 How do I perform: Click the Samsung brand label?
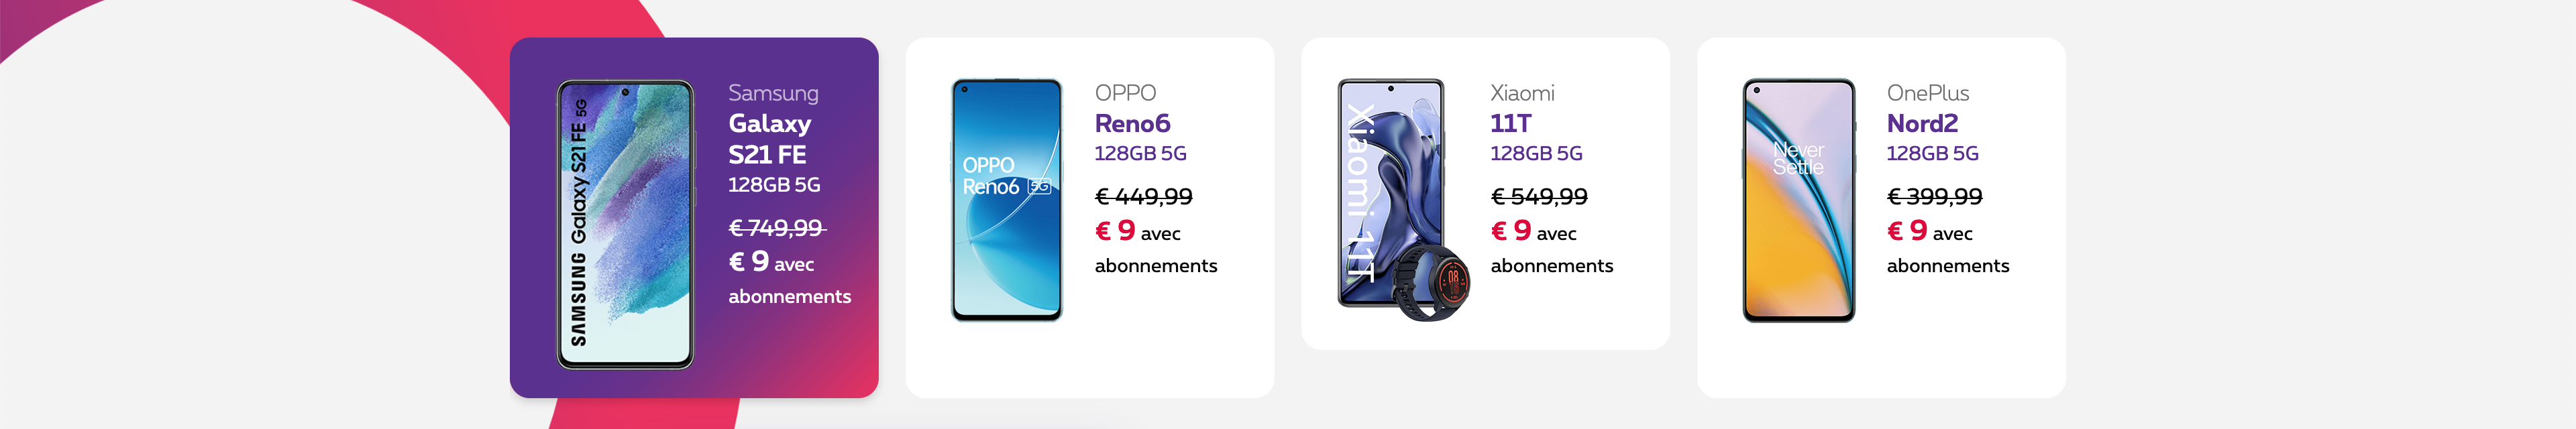pyautogui.click(x=773, y=93)
